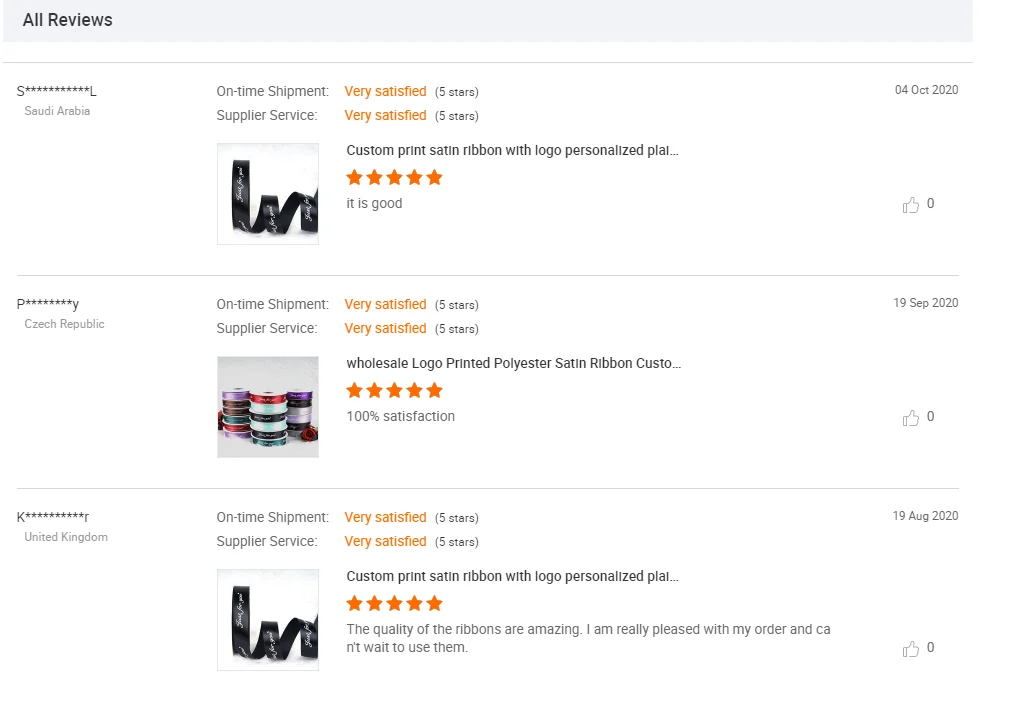Click thumbs-up on the Czech Republic review
This screenshot has width=1013, height=702.
[911, 418]
